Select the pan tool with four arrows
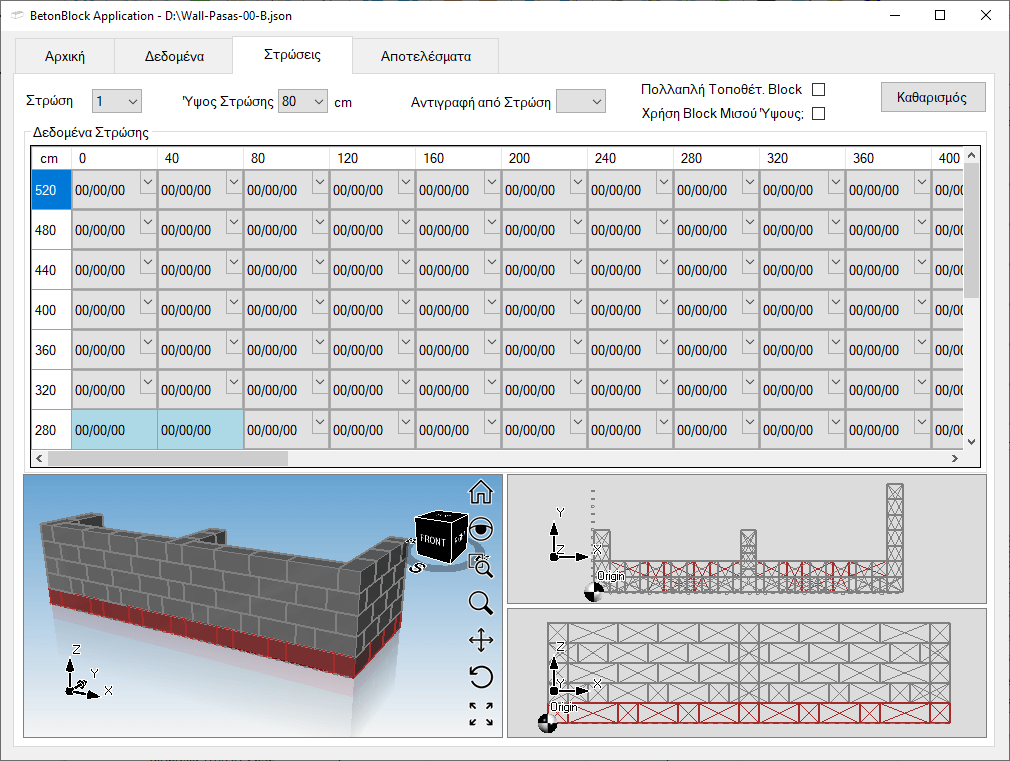 coord(481,640)
